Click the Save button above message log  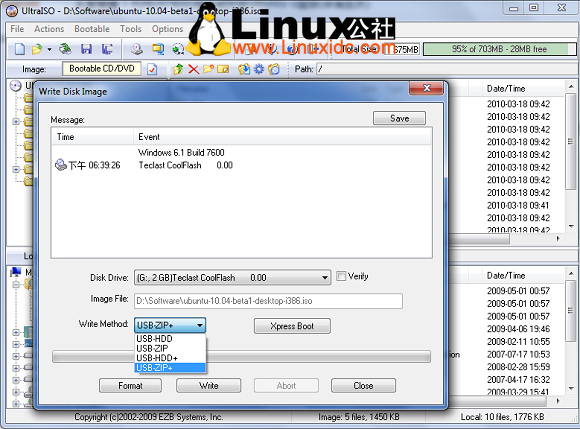click(x=399, y=118)
